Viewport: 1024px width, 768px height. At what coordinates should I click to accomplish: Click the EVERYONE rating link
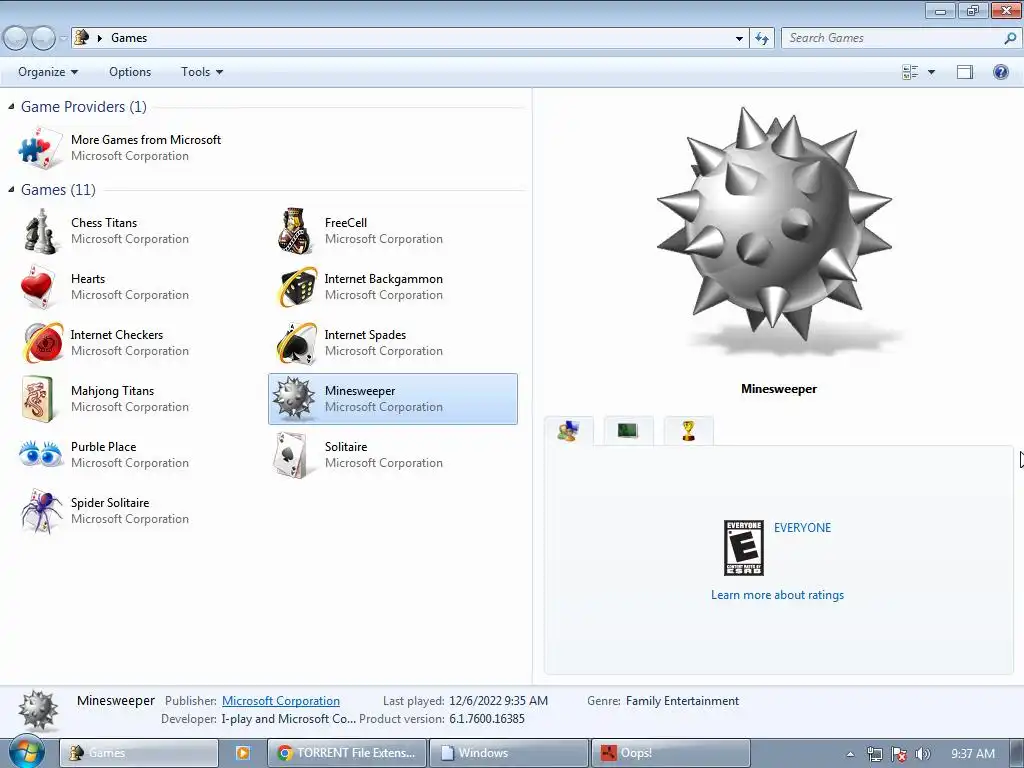click(803, 528)
